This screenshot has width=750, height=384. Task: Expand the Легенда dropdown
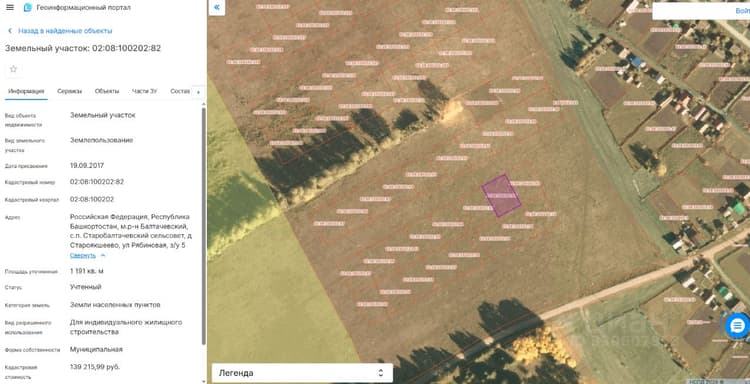[302, 373]
